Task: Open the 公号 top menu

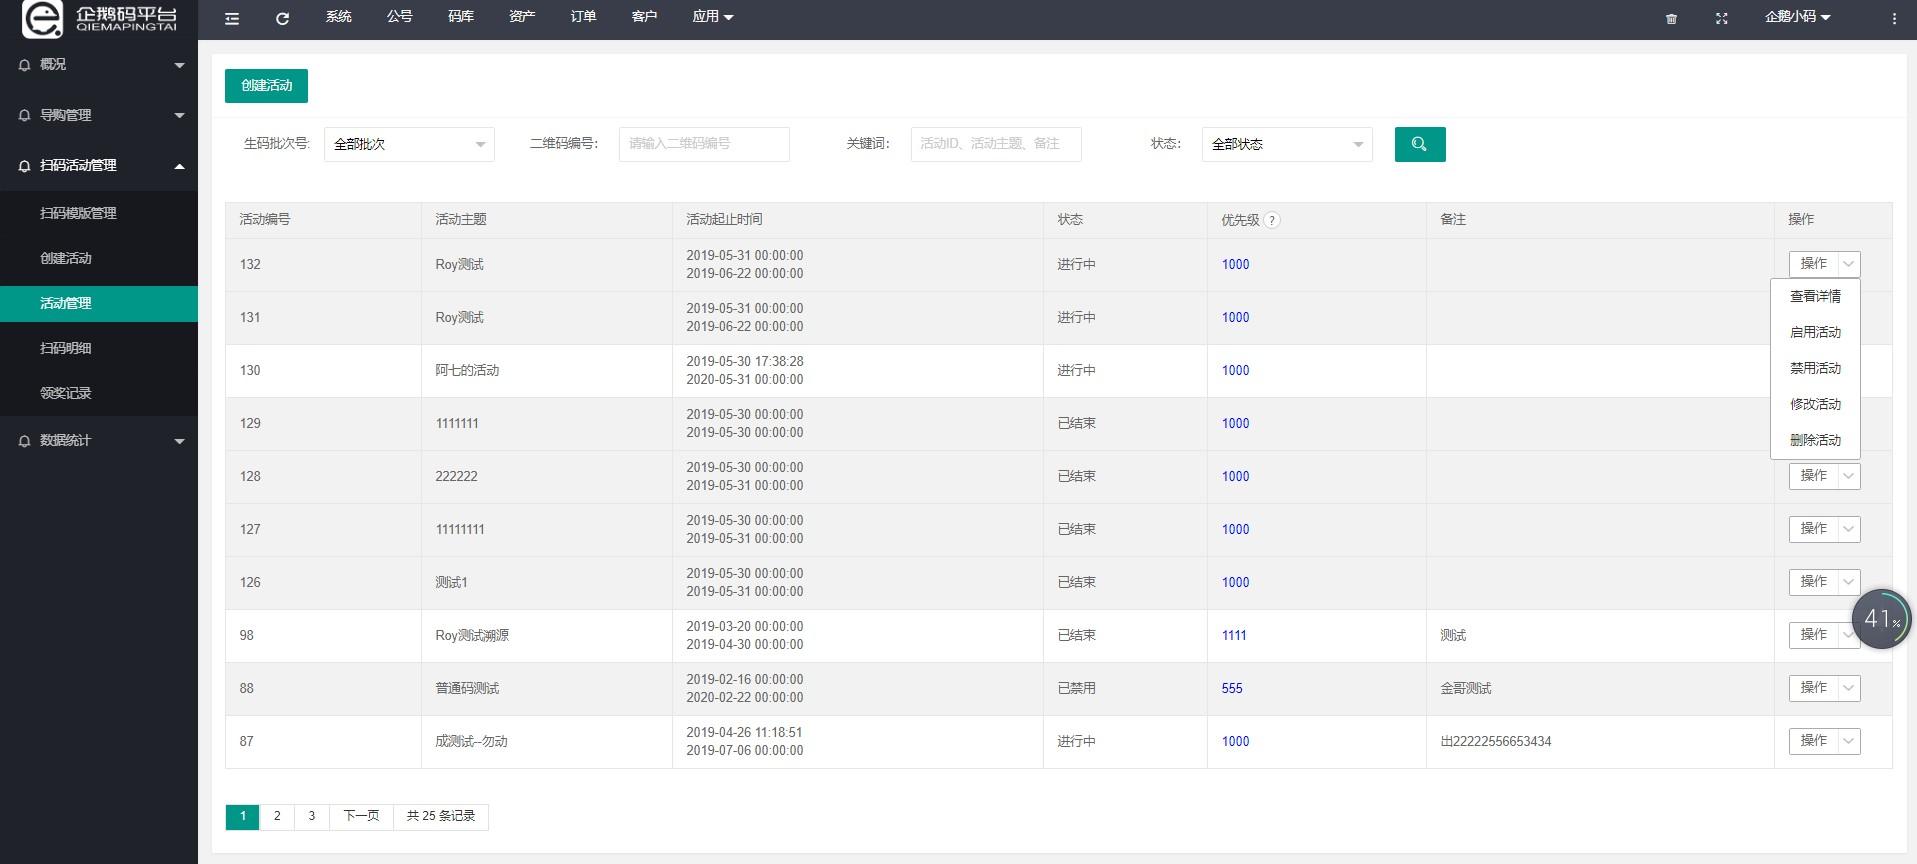Action: (x=400, y=17)
